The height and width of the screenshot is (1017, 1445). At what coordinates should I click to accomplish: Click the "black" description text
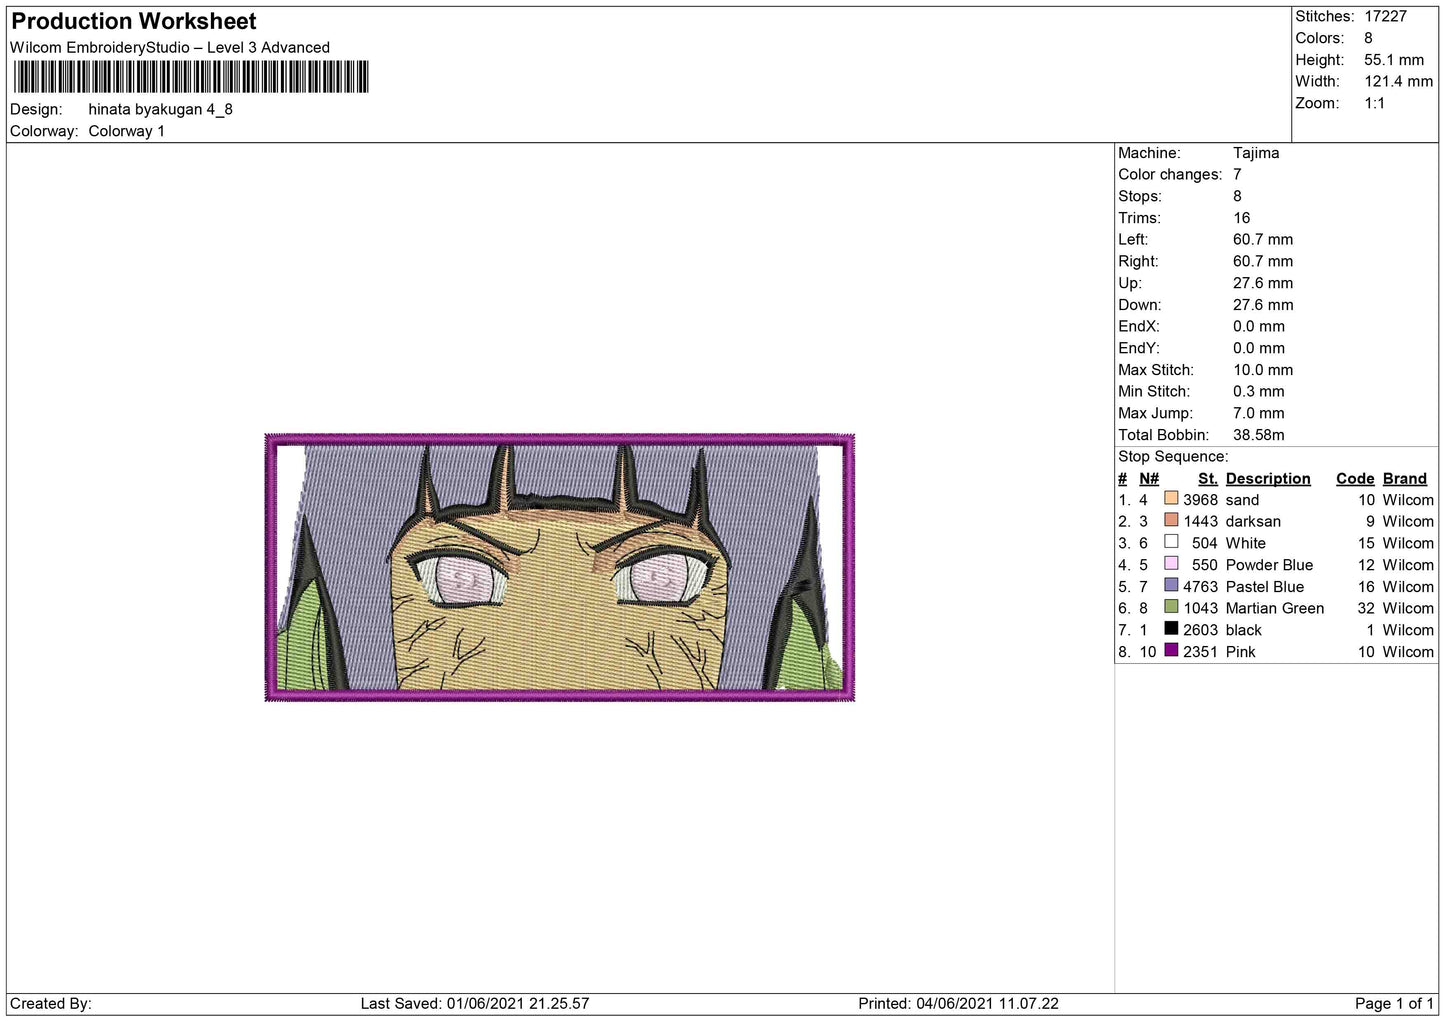coord(1244,630)
